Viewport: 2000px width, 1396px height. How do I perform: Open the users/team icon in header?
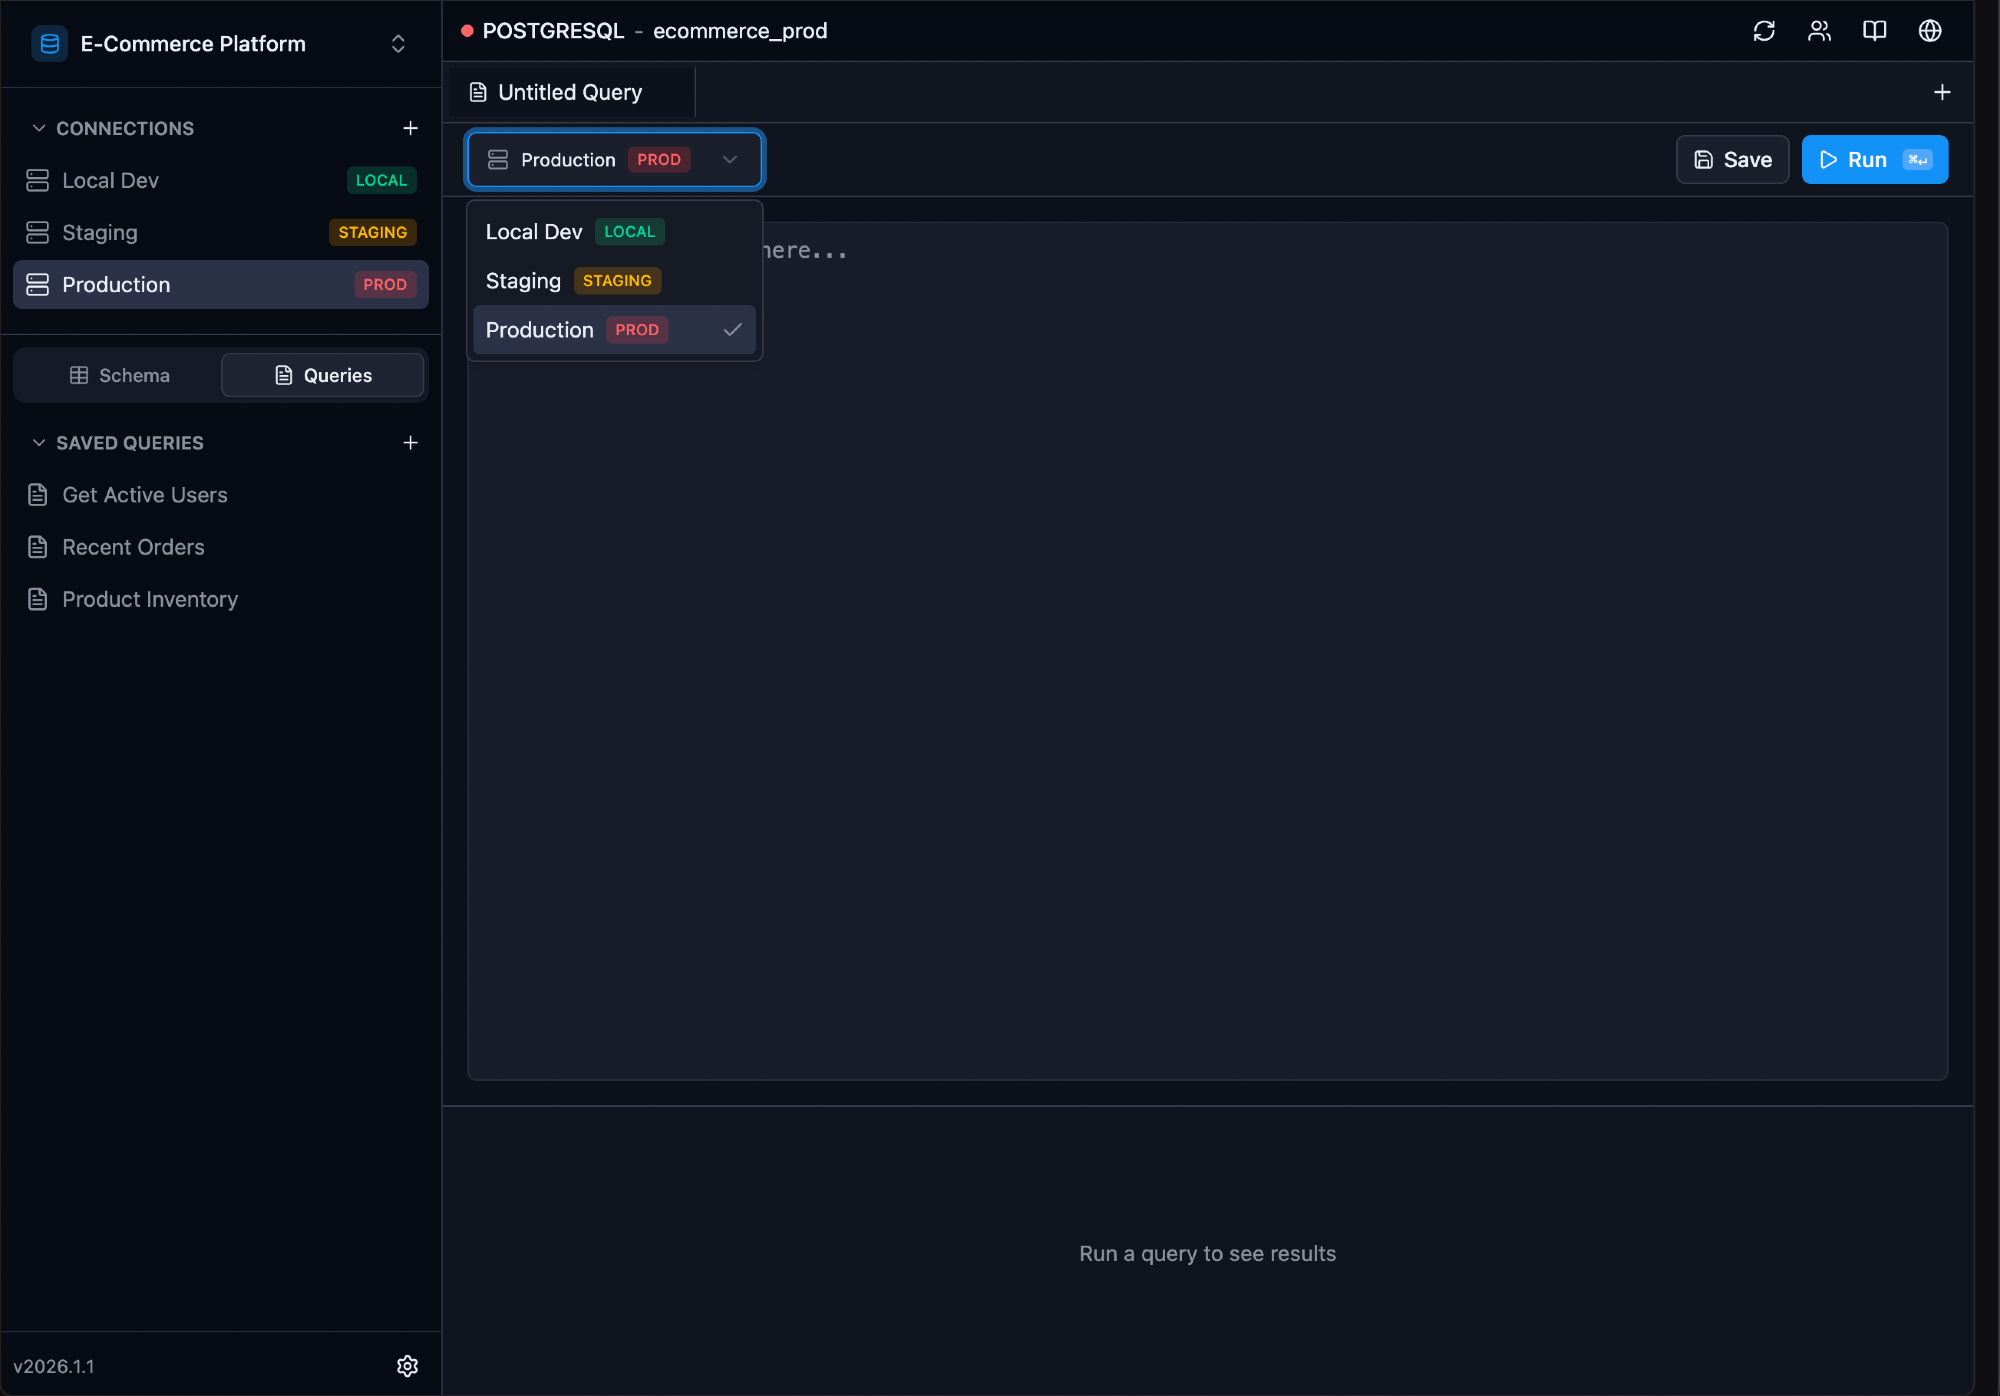[x=1819, y=31]
